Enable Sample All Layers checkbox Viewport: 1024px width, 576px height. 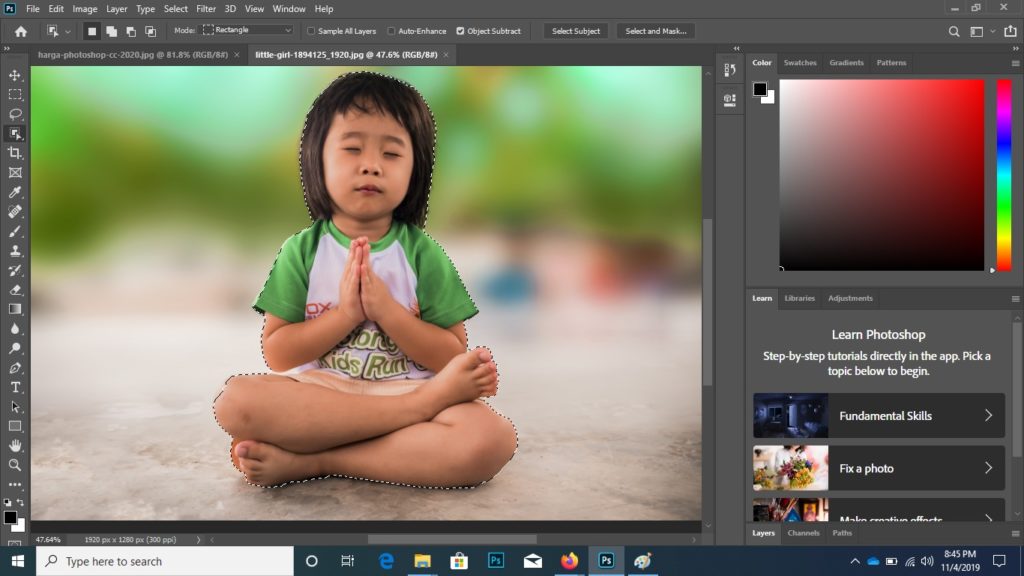click(x=311, y=31)
